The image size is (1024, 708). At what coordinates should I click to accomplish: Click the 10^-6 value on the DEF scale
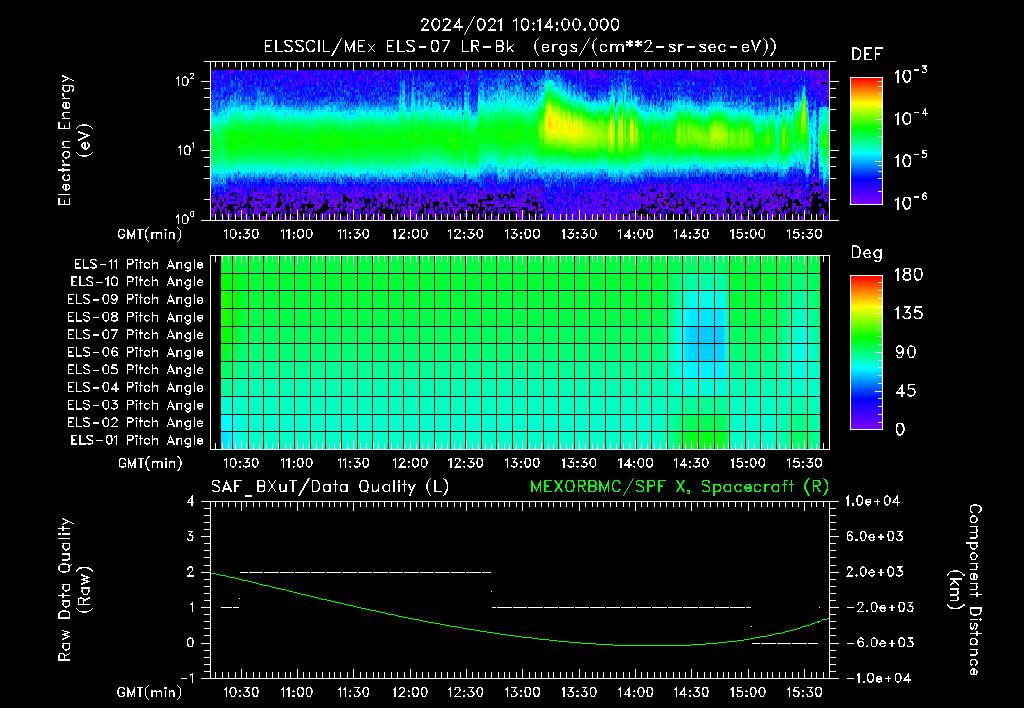point(910,203)
